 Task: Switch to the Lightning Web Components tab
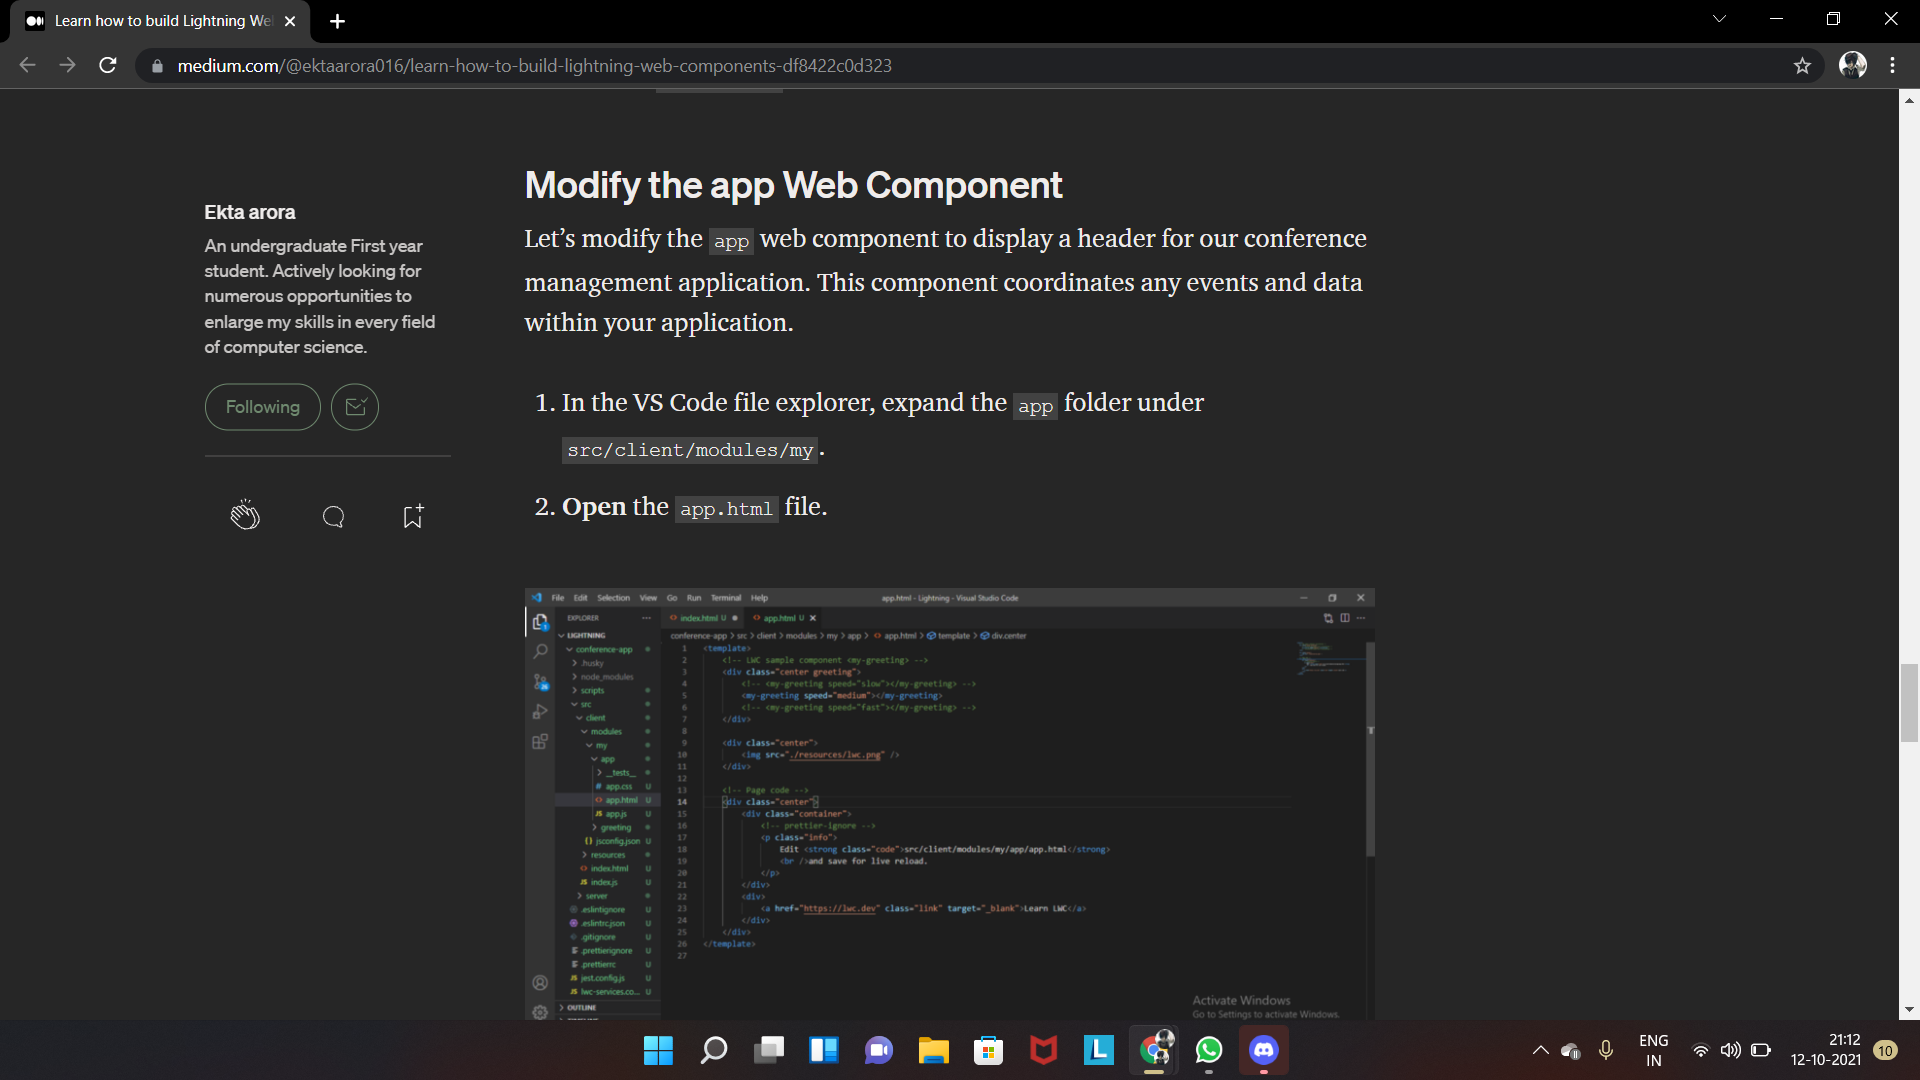tap(160, 21)
